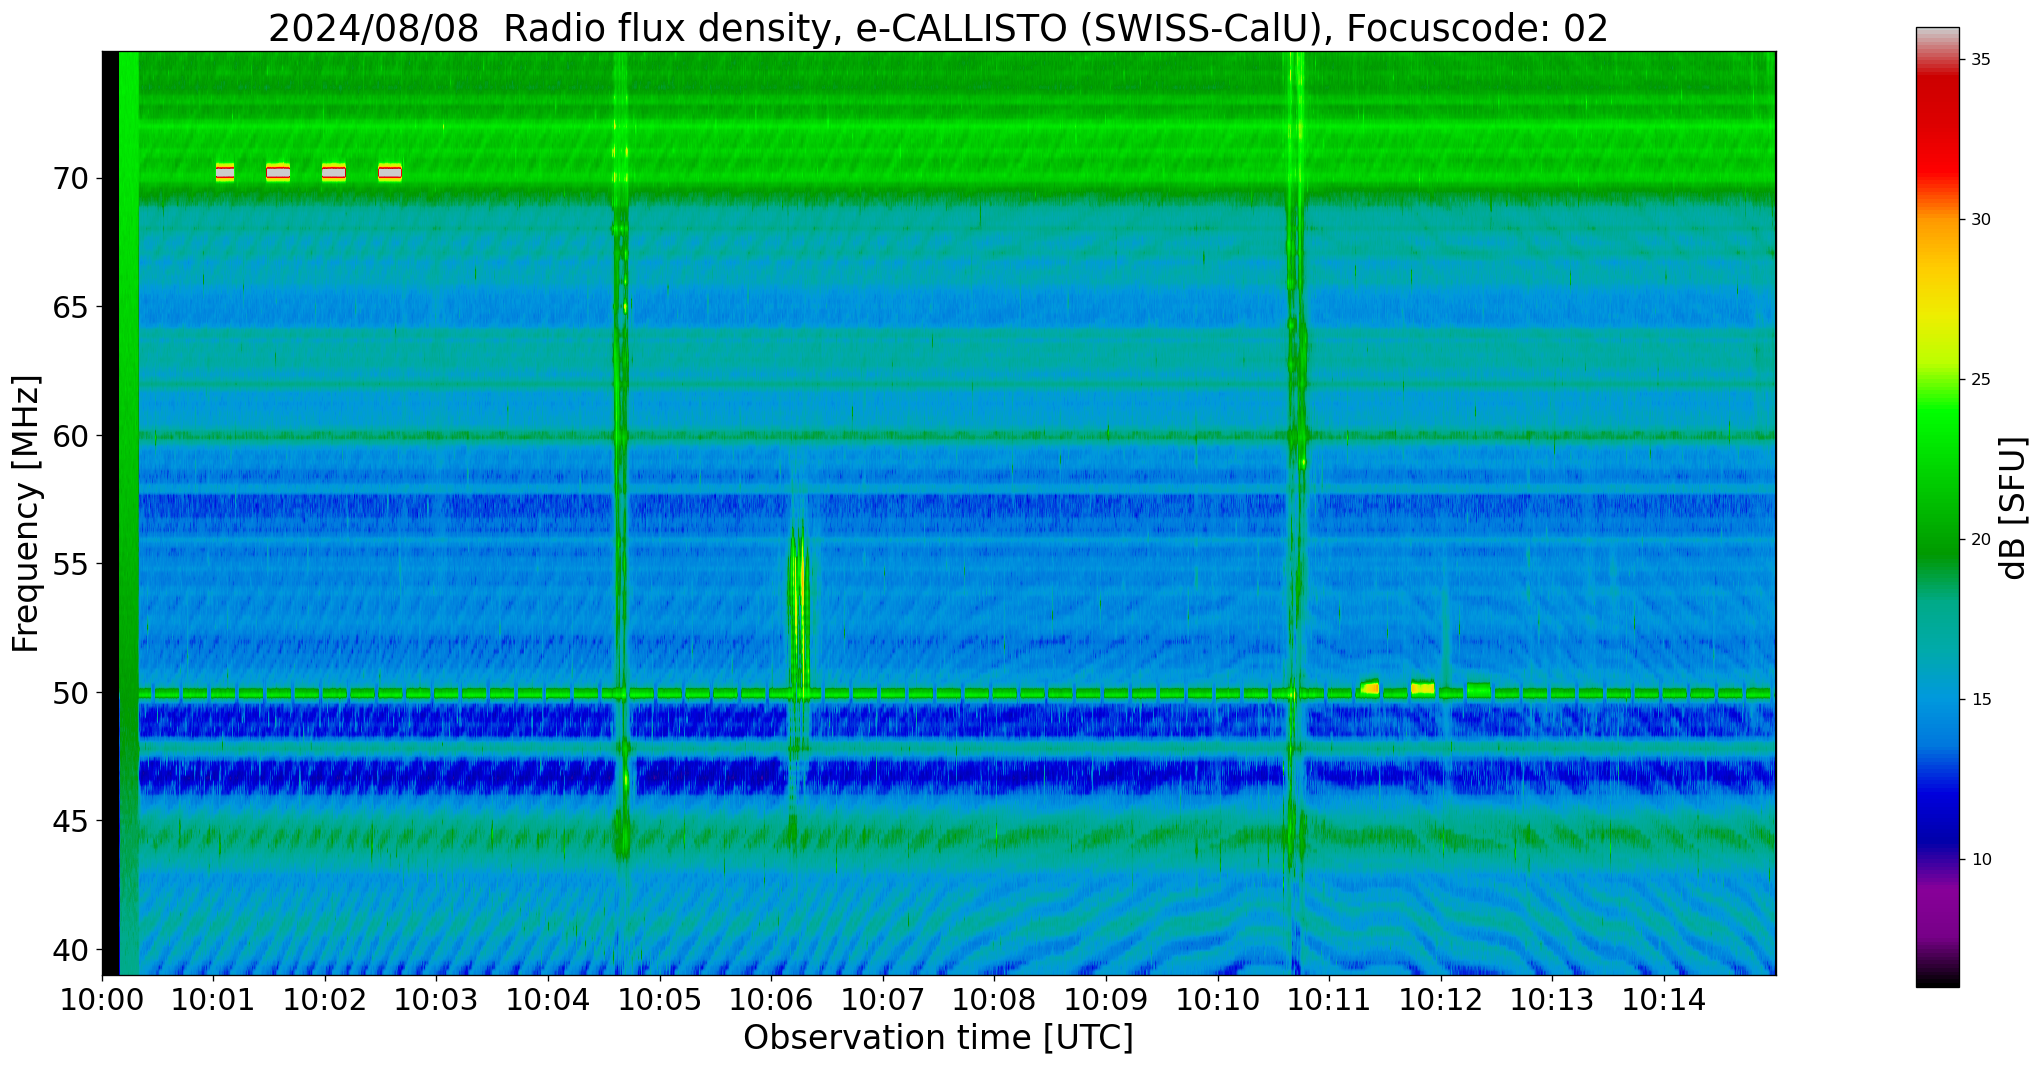
Task: Click the colorbar 15 tick label
Action: coord(1980,700)
